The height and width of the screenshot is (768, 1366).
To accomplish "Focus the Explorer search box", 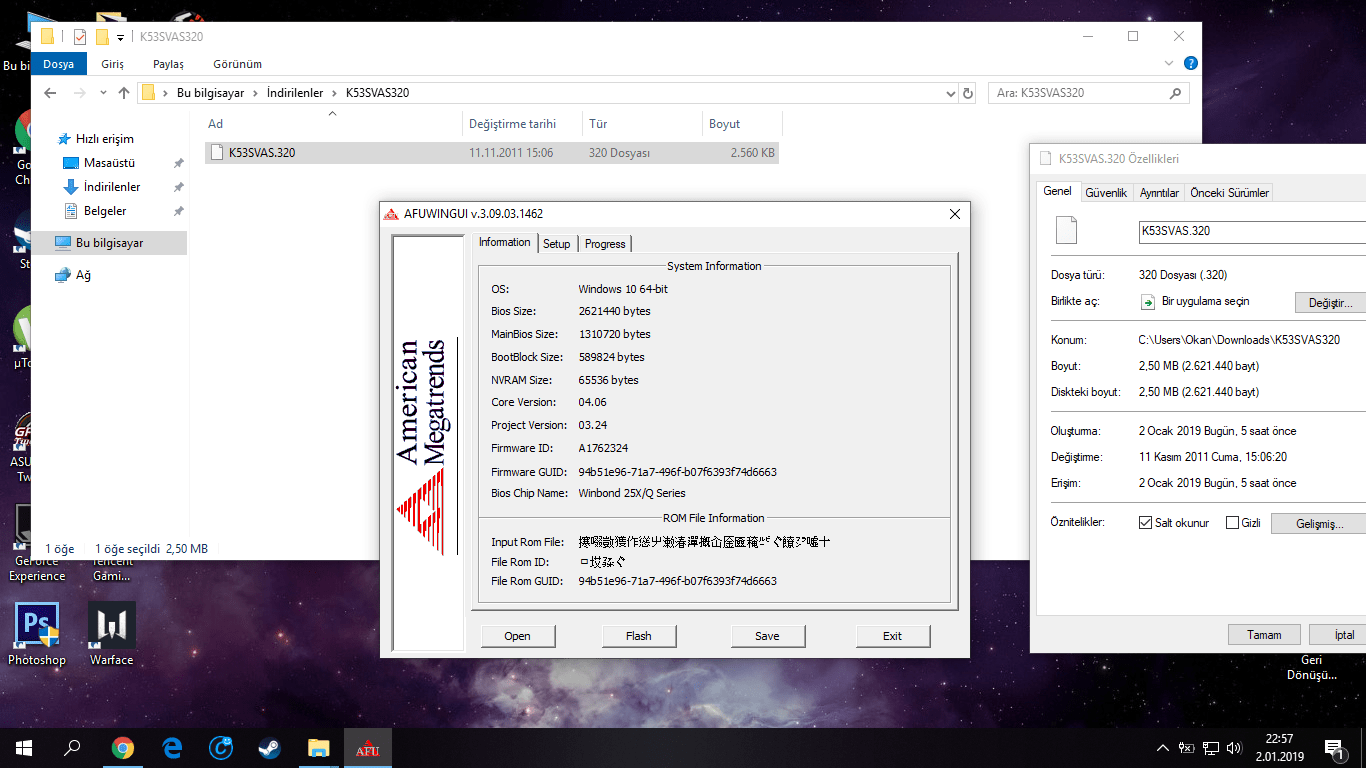I will coord(1078,93).
